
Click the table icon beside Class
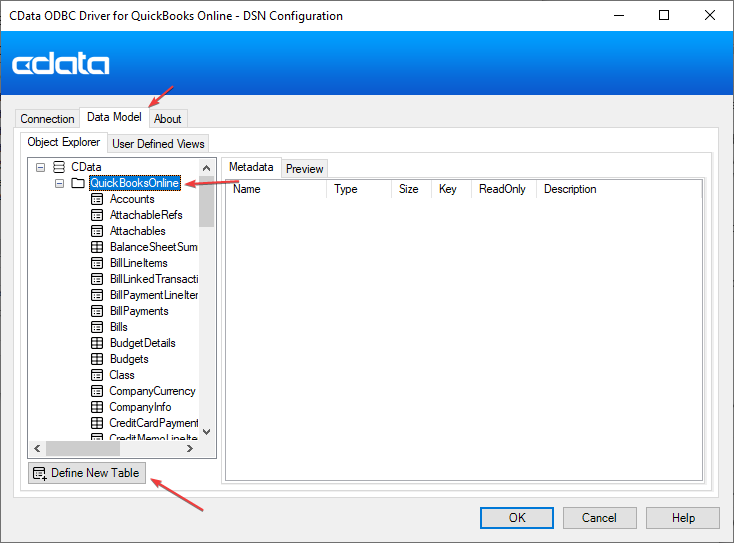point(97,375)
